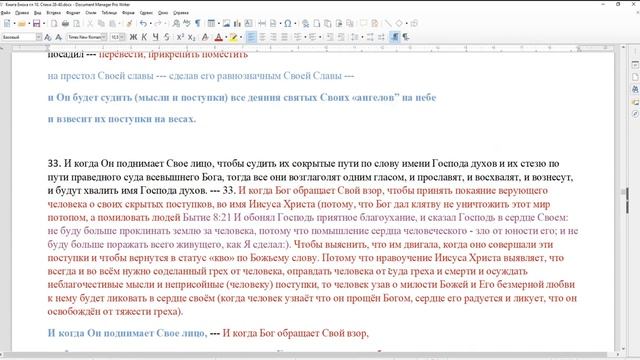Open the highlighting color dropdown arrow
This screenshot has height=360, width=640.
coord(241,37)
